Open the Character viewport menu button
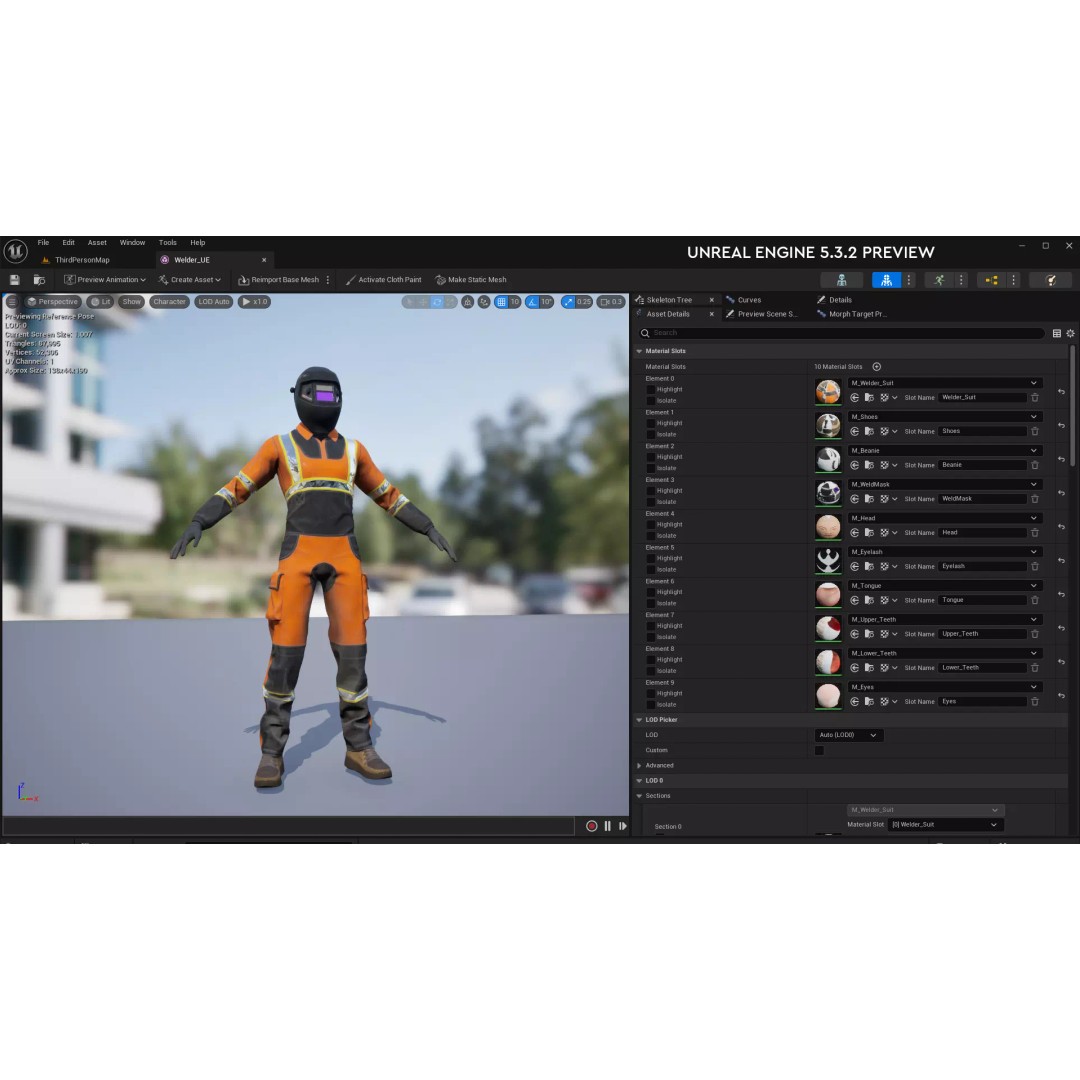1080x1080 pixels. tap(169, 302)
